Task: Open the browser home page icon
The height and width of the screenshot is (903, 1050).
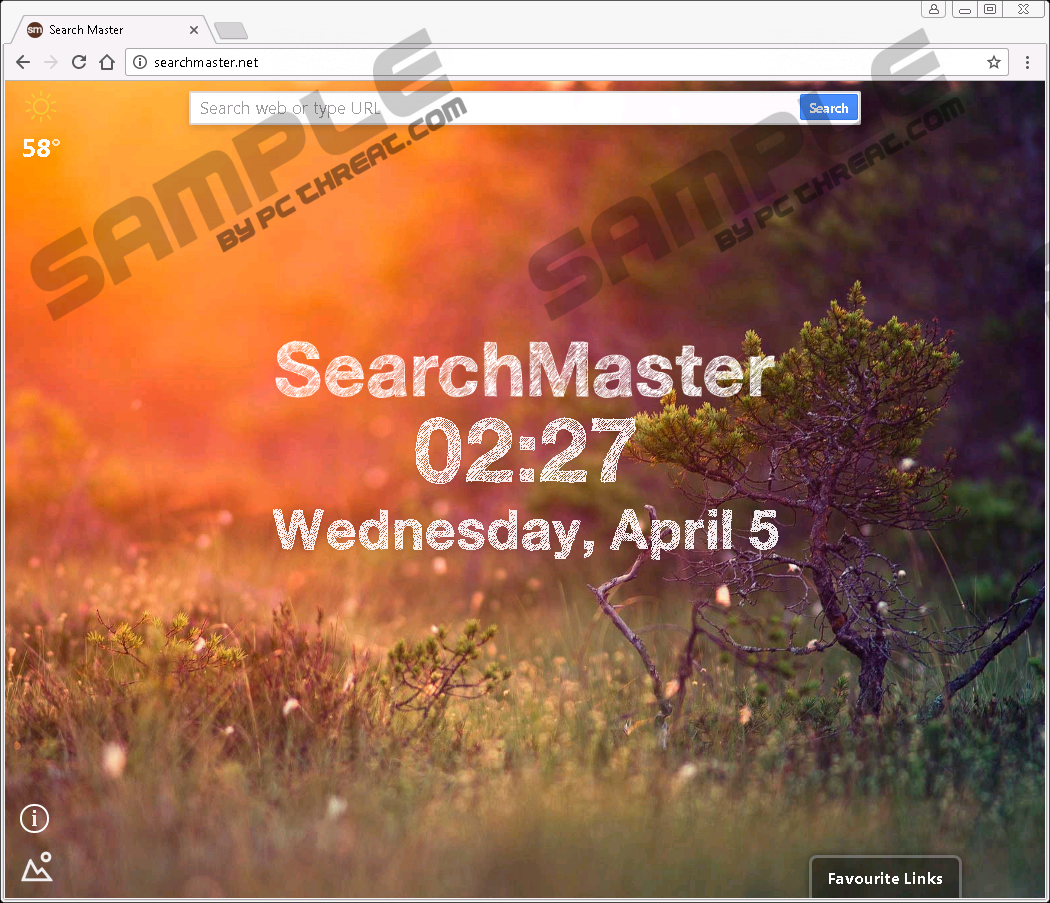Action: (107, 62)
